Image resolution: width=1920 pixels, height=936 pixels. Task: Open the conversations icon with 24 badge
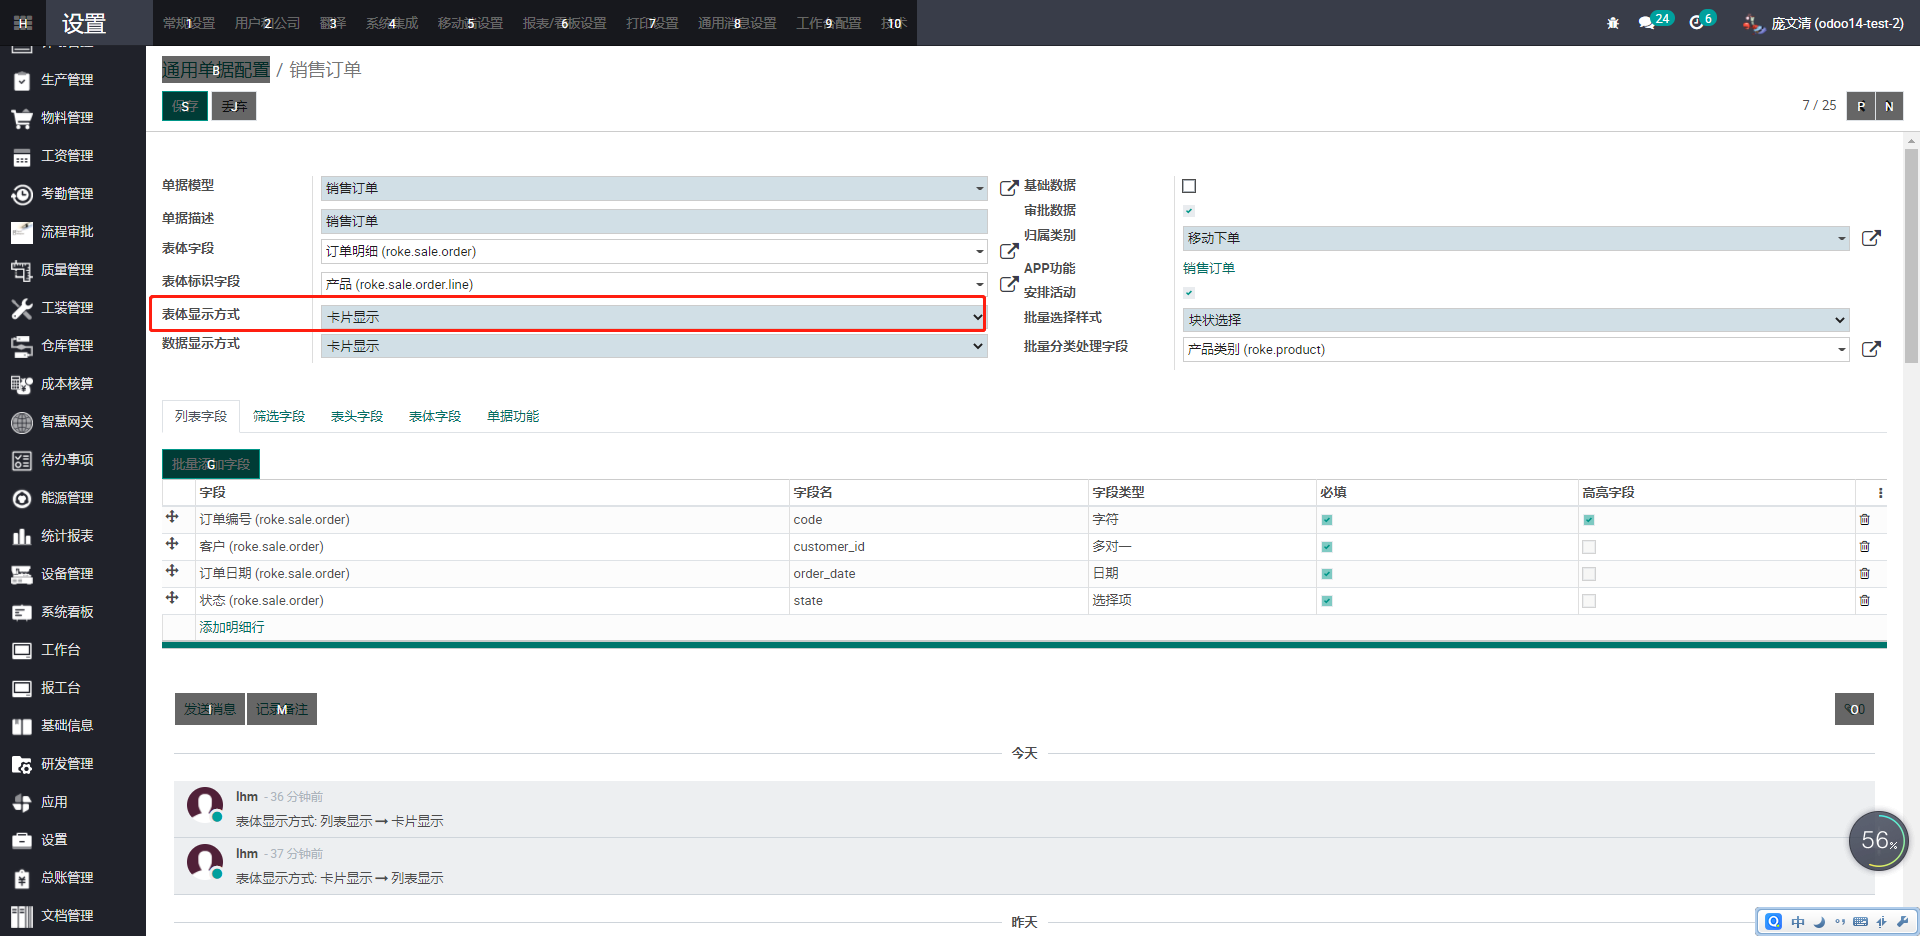[x=1646, y=23]
